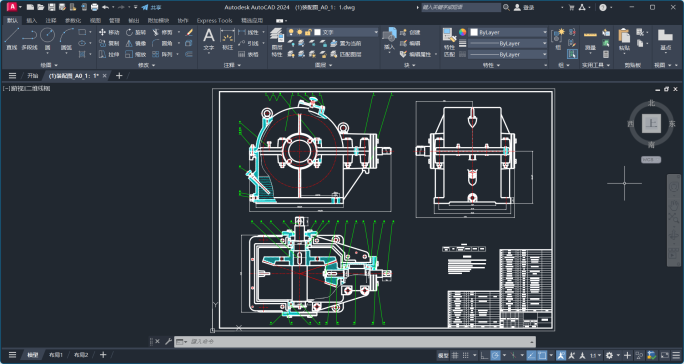This screenshot has height=364, width=684.
Task: Toggle isometric drafting in status bar
Action: [513, 355]
